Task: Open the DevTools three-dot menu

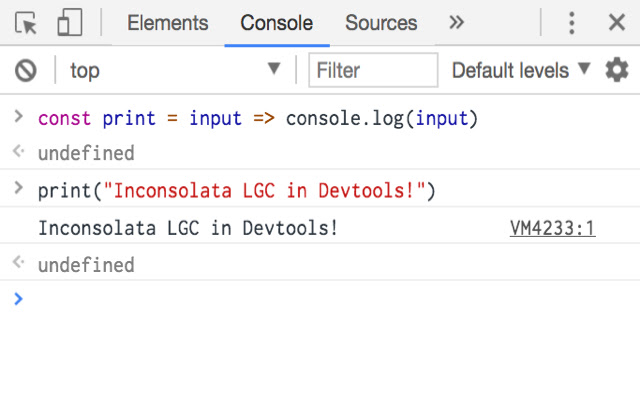Action: coord(572,23)
